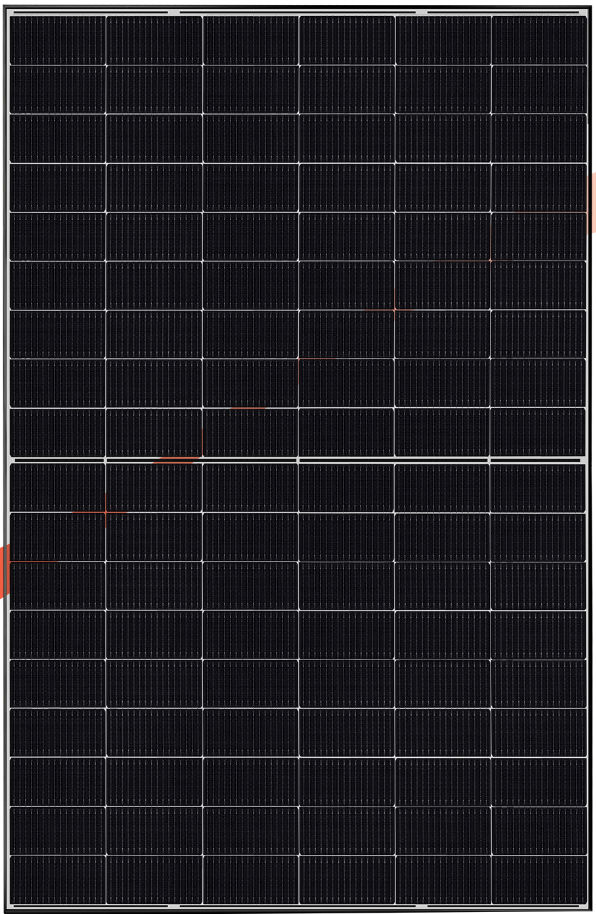Click the thin orange line beside left stripe
Viewport: 596px width, 914px height.
[33, 561]
